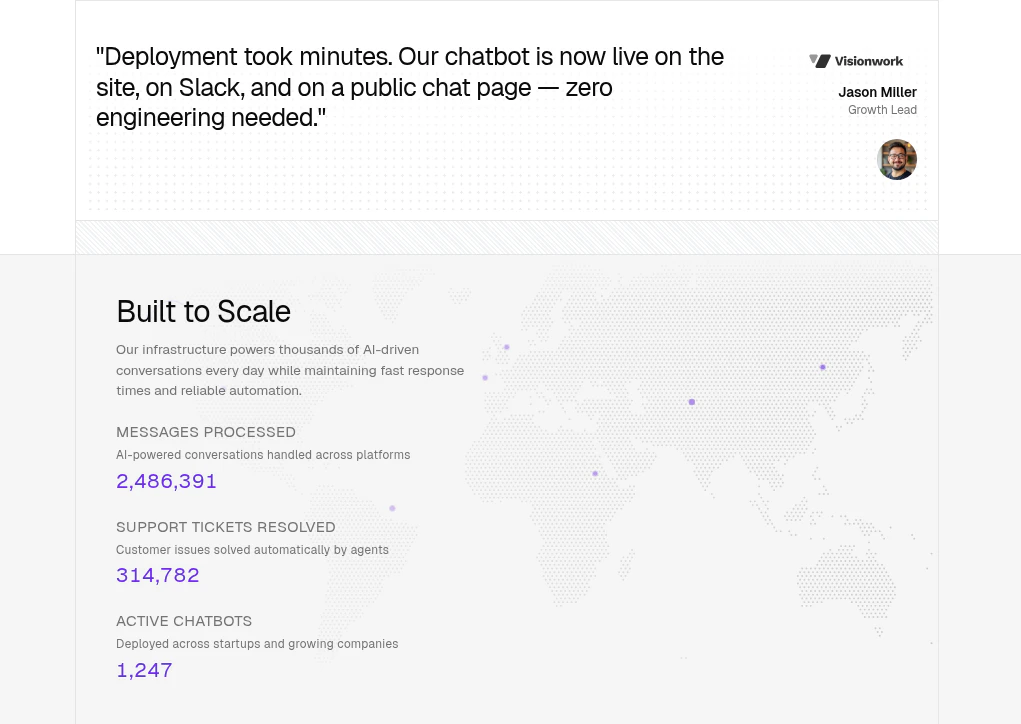The height and width of the screenshot is (724, 1021).
Task: Click 'Customer issues solved automatically by agents'
Action: (x=252, y=550)
